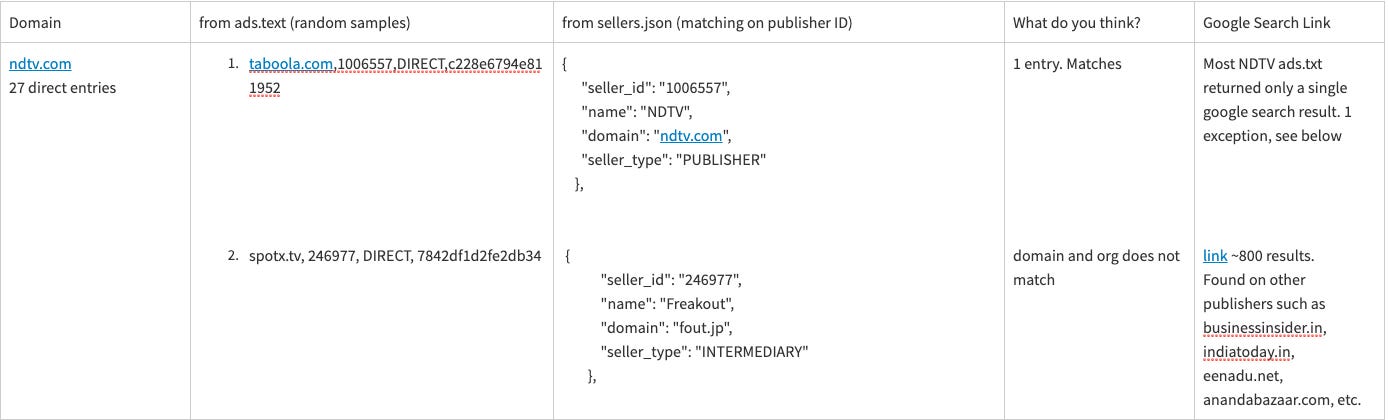Click 'domain and org does not match' text
This screenshot has width=1389, height=420.
click(x=1096, y=268)
